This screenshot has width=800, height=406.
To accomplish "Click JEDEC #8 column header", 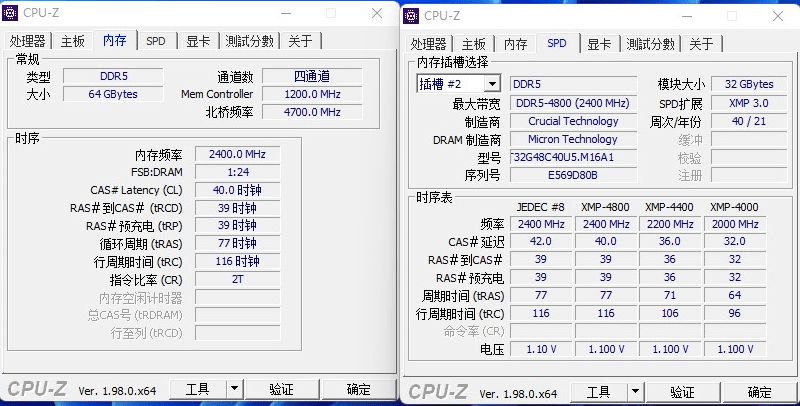I will [x=541, y=207].
